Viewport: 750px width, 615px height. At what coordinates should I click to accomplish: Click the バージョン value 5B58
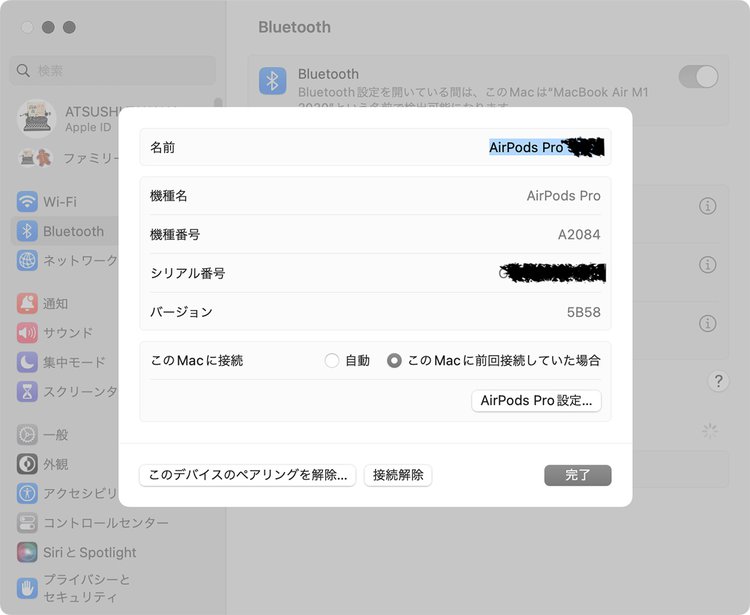[x=584, y=312]
